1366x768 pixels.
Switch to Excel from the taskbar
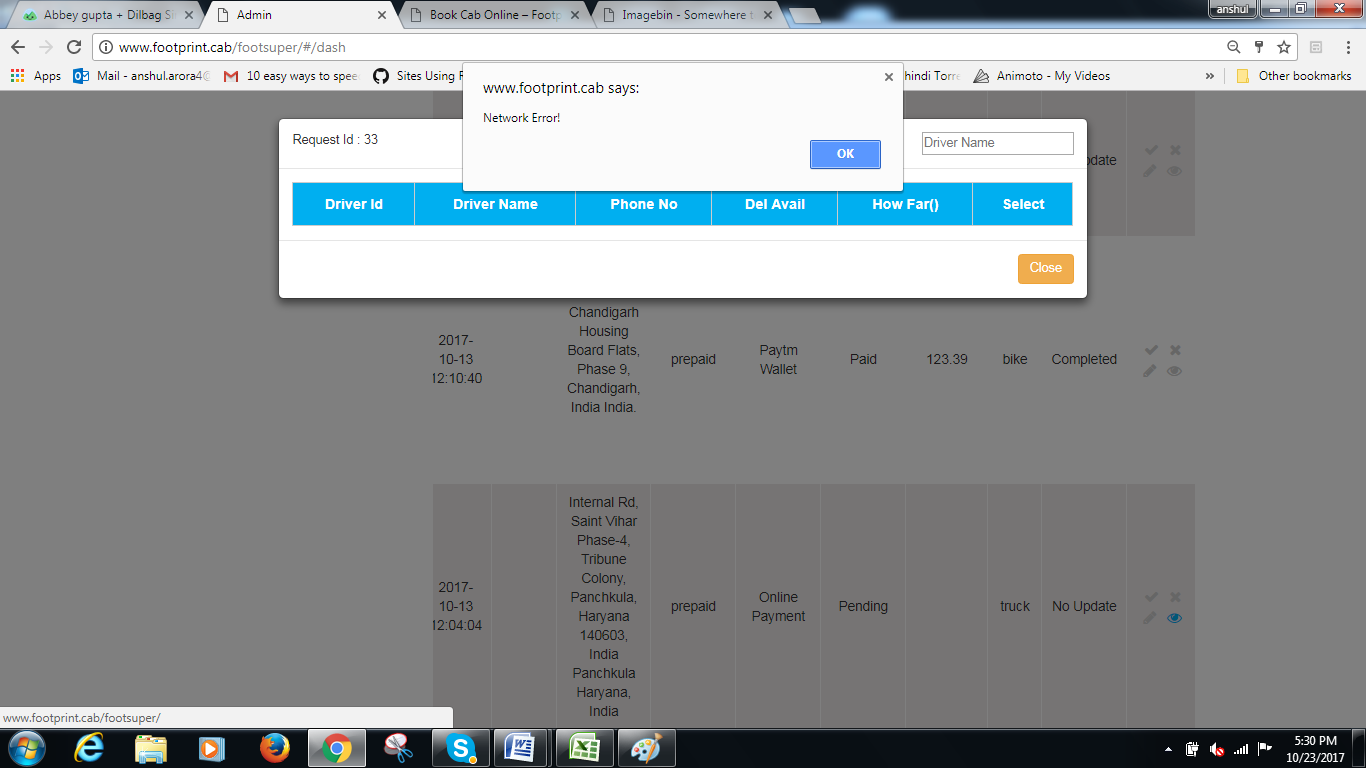coord(585,748)
